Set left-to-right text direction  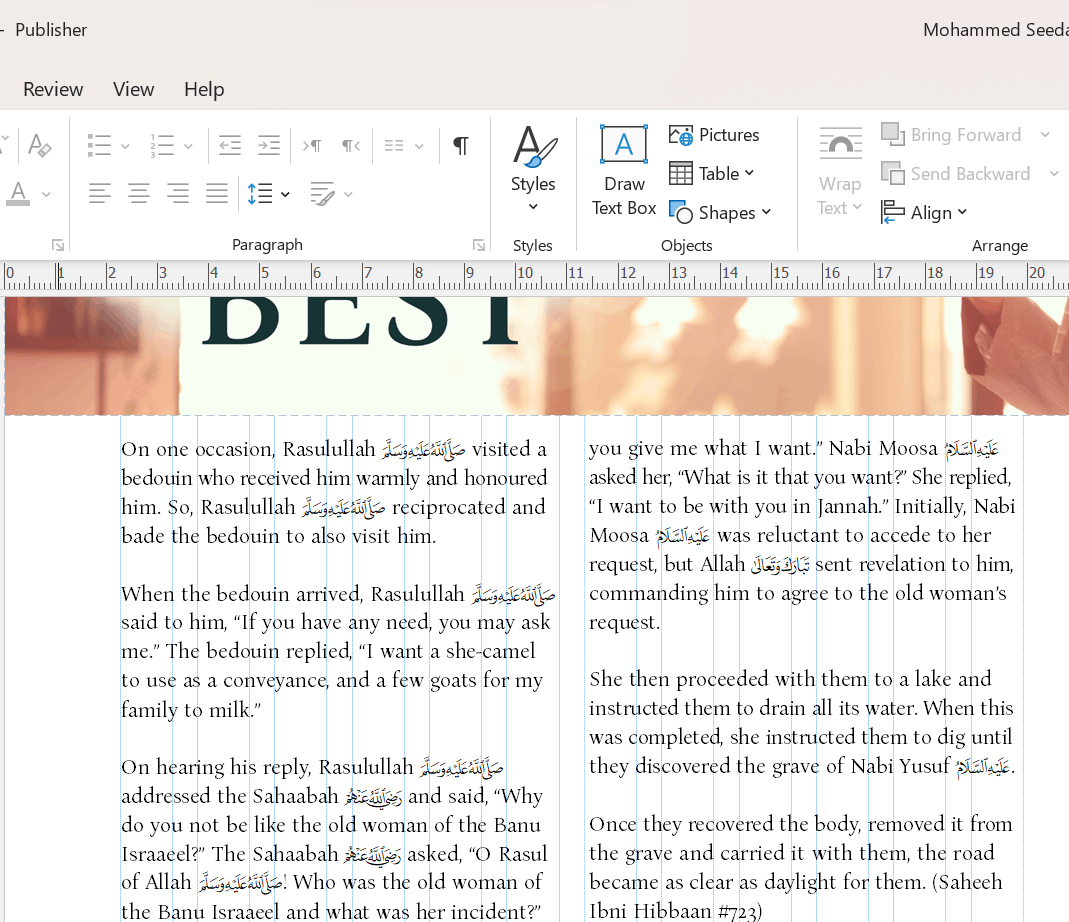click(x=312, y=145)
